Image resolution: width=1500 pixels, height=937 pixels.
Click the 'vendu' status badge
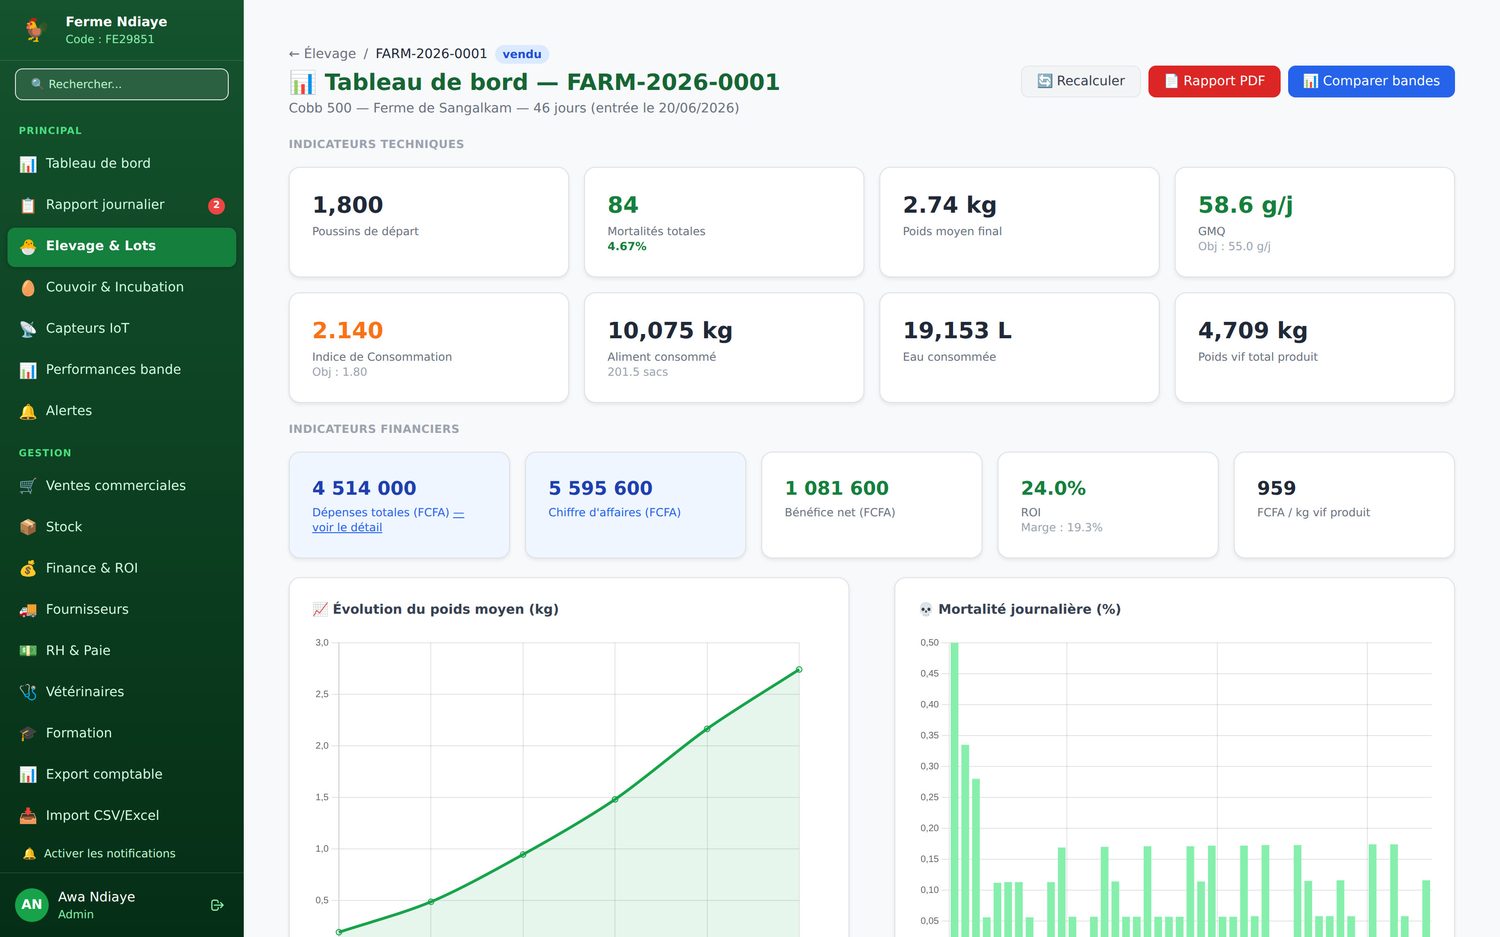[522, 54]
